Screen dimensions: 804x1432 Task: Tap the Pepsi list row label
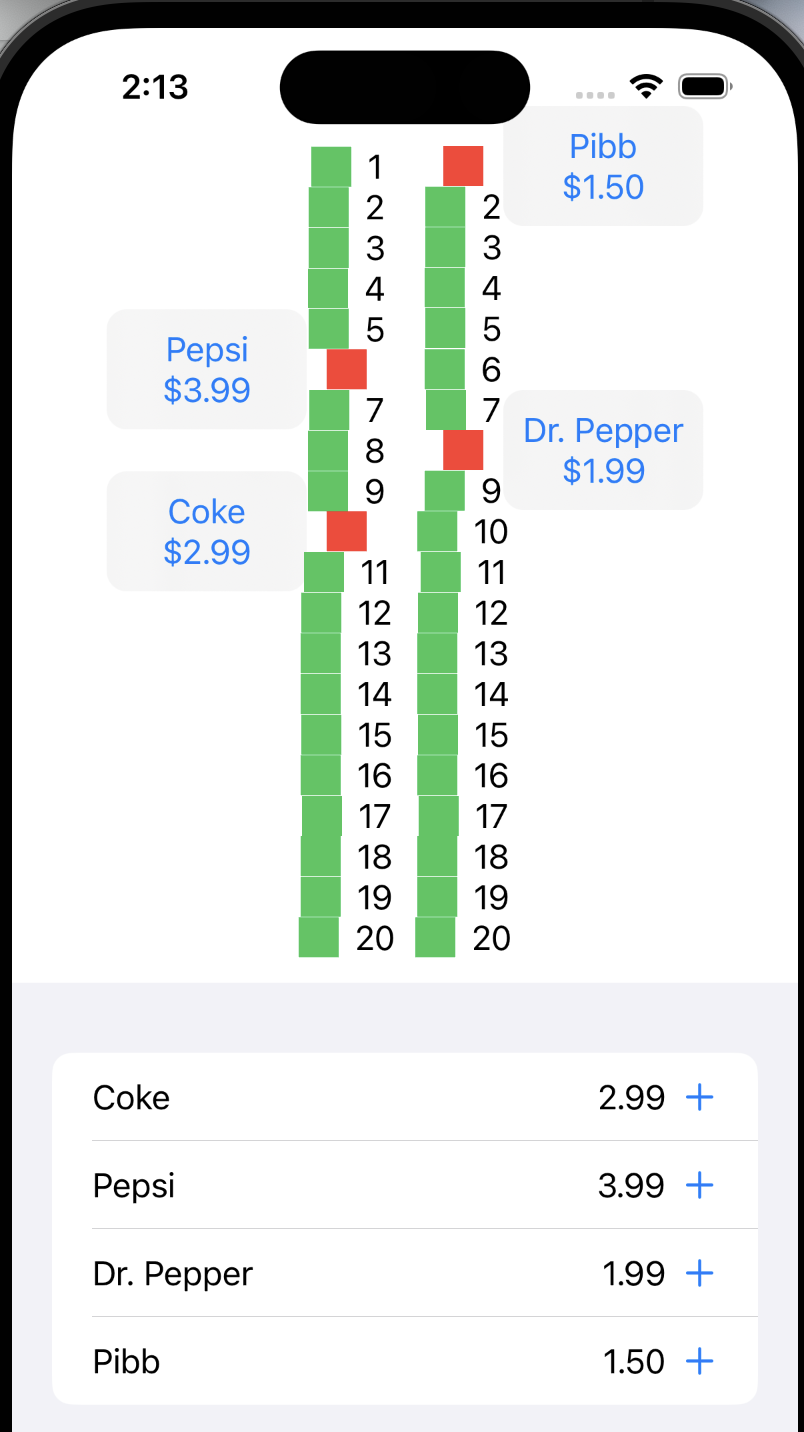click(134, 1185)
